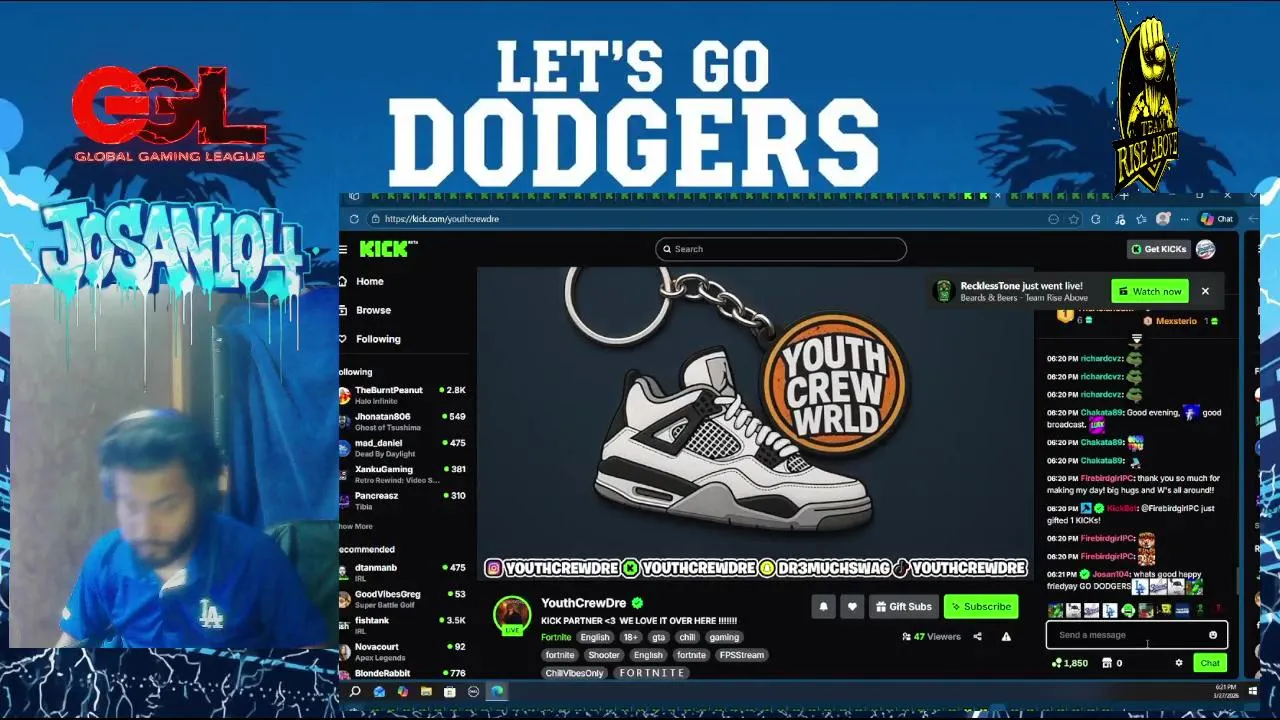This screenshot has height=720, width=1280.
Task: Open the user profile avatar menu
Action: pos(1206,249)
